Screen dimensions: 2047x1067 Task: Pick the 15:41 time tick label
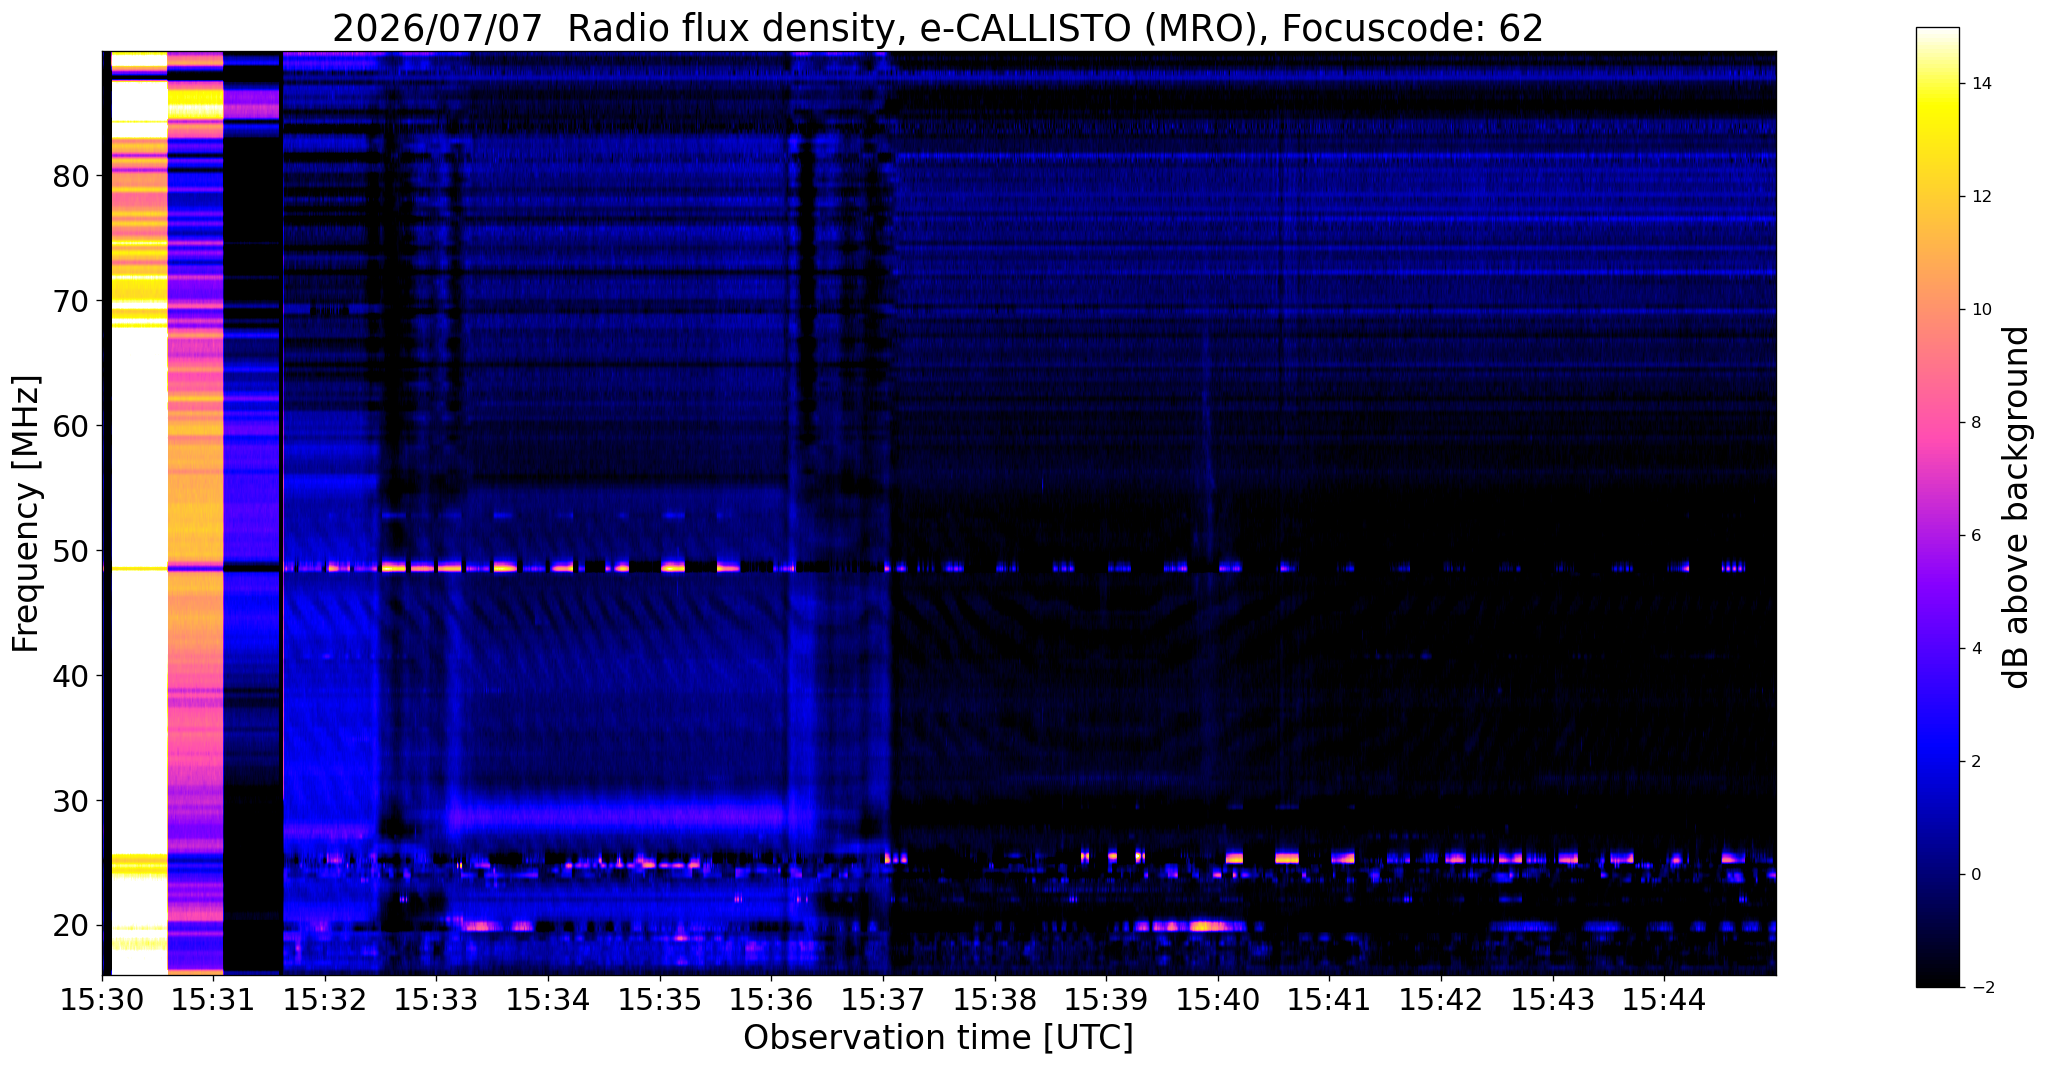click(x=1329, y=1000)
